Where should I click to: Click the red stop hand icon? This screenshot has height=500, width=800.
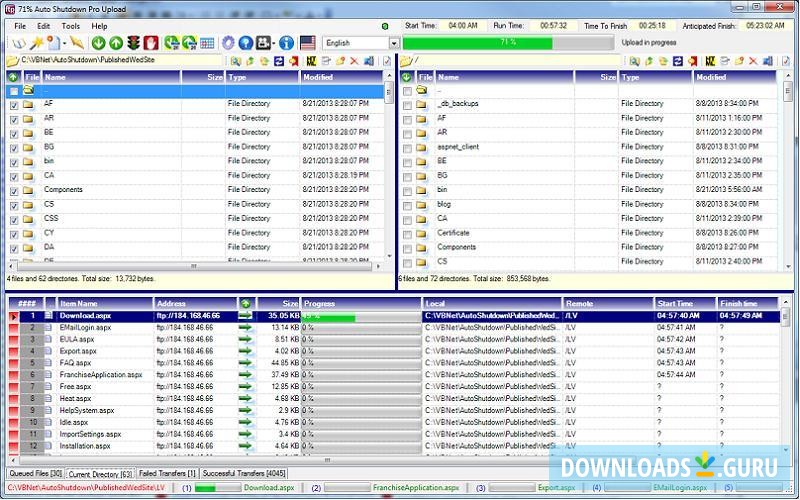(x=151, y=43)
